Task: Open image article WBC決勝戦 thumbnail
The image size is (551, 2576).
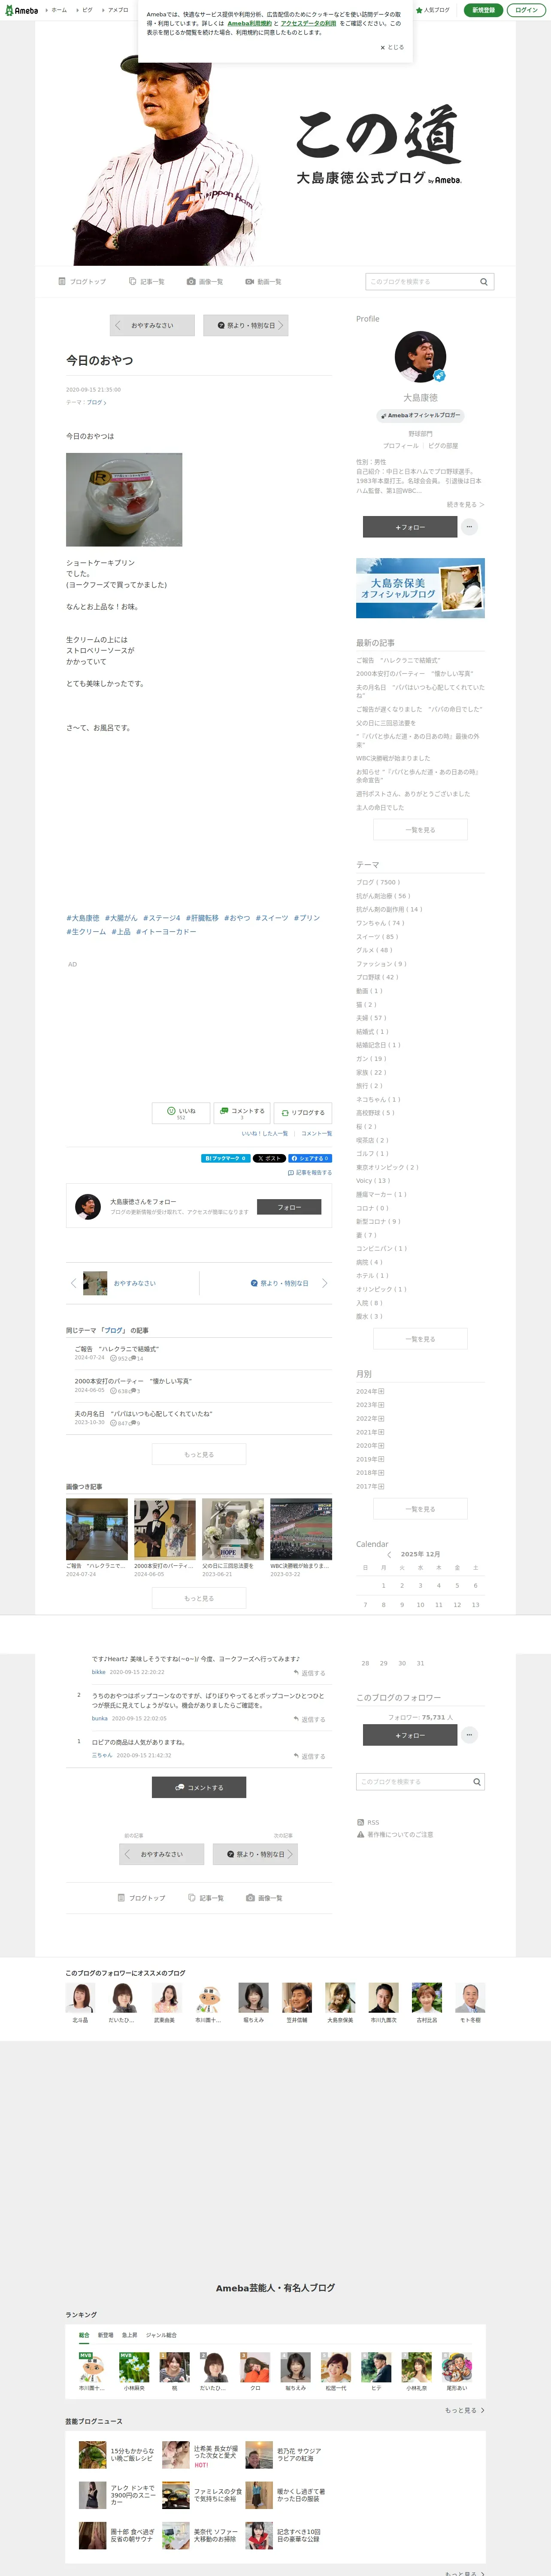Action: [301, 1529]
